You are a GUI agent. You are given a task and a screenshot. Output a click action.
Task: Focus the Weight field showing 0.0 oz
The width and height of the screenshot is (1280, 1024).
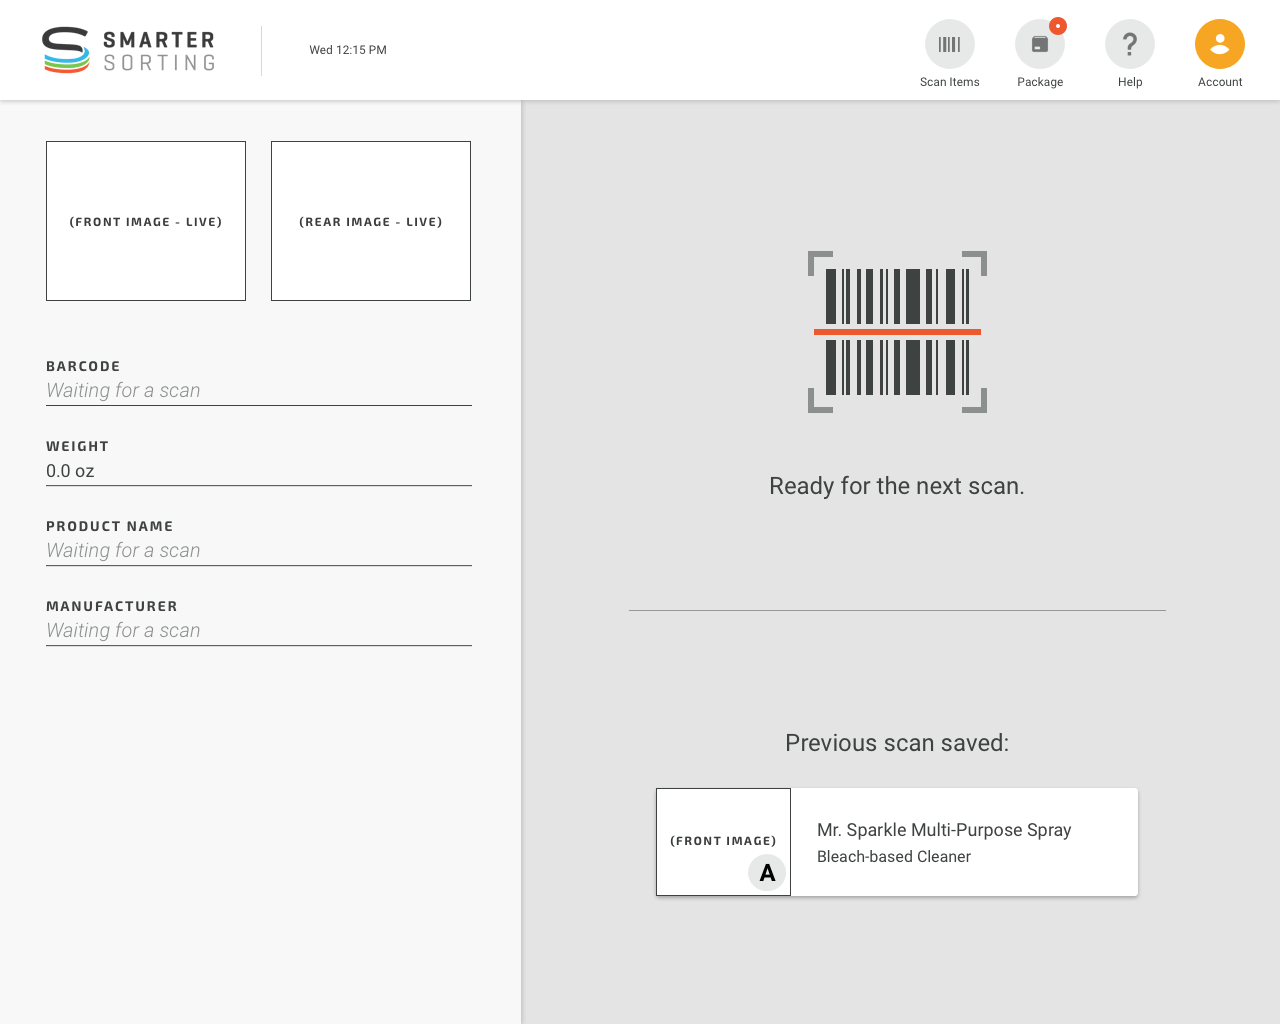[259, 471]
